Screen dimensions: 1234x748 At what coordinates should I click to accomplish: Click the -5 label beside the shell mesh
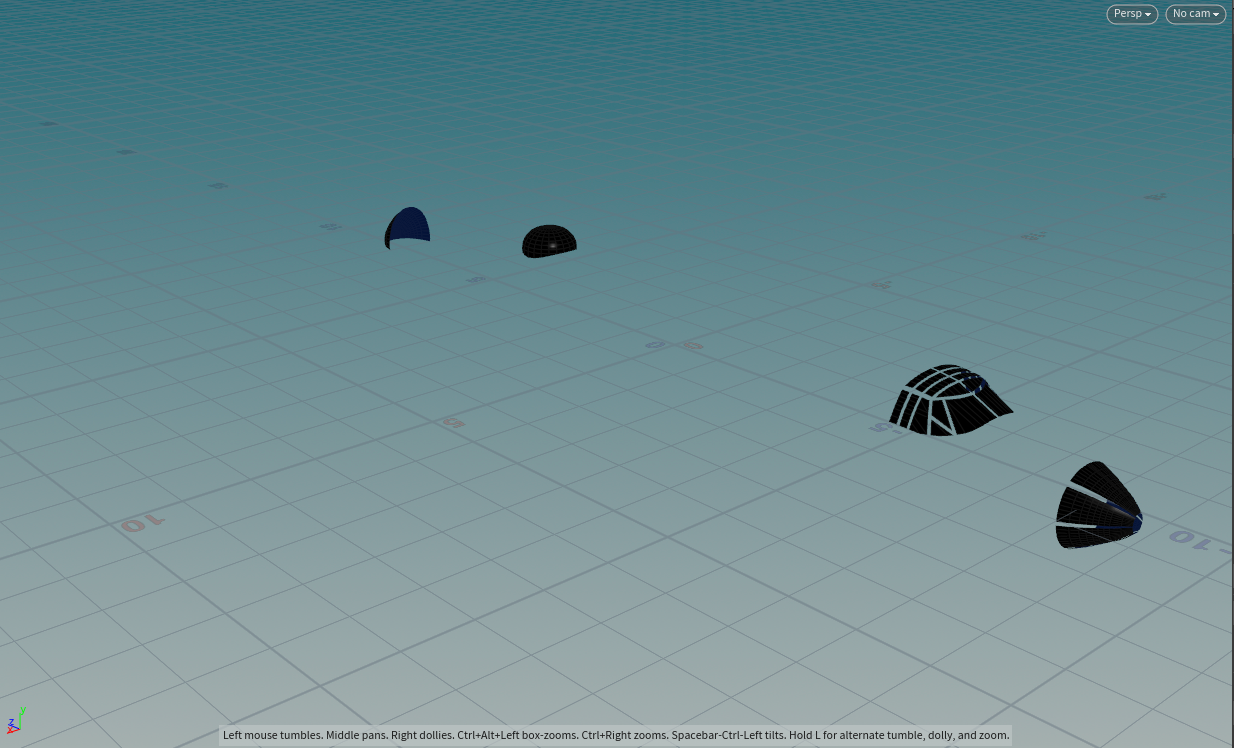coord(881,427)
